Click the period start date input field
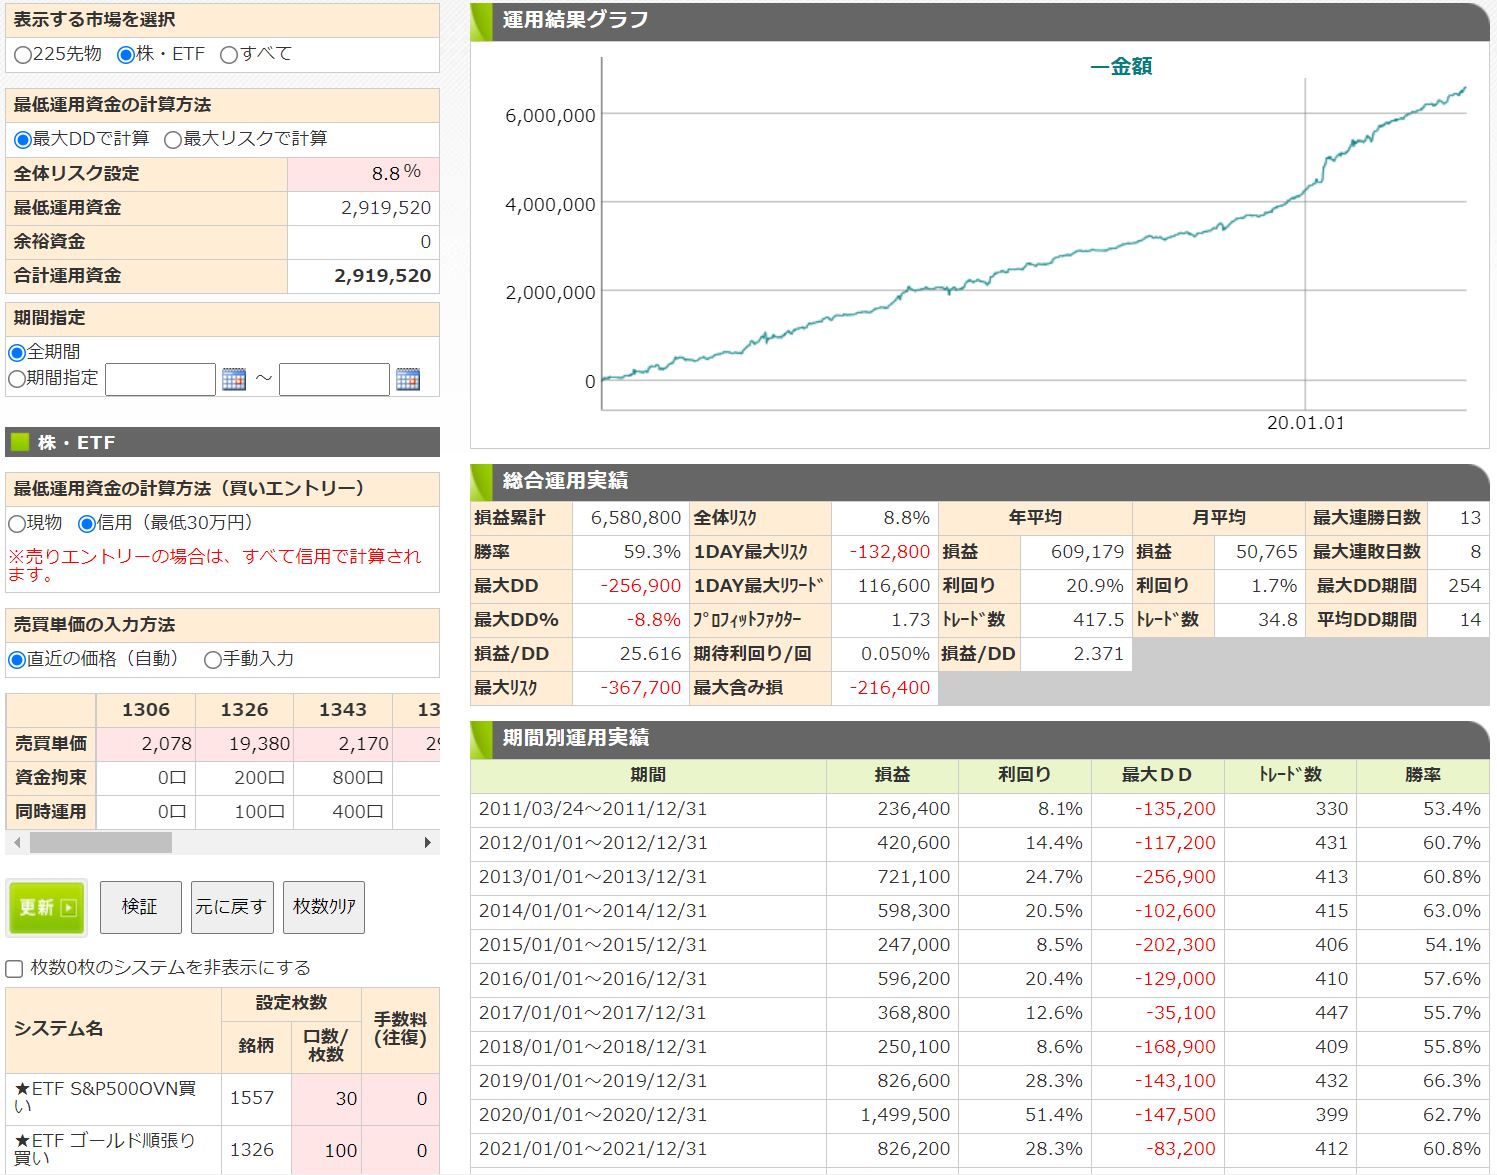1497x1175 pixels. click(160, 380)
